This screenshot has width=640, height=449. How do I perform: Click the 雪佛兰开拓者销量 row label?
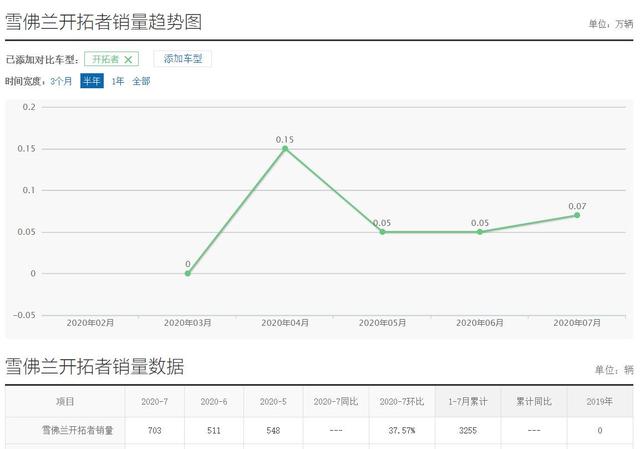pyautogui.click(x=78, y=430)
